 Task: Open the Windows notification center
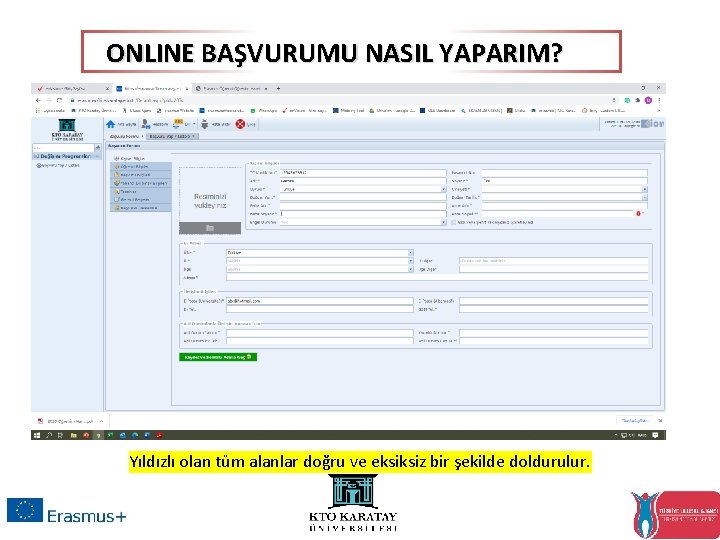655,435
